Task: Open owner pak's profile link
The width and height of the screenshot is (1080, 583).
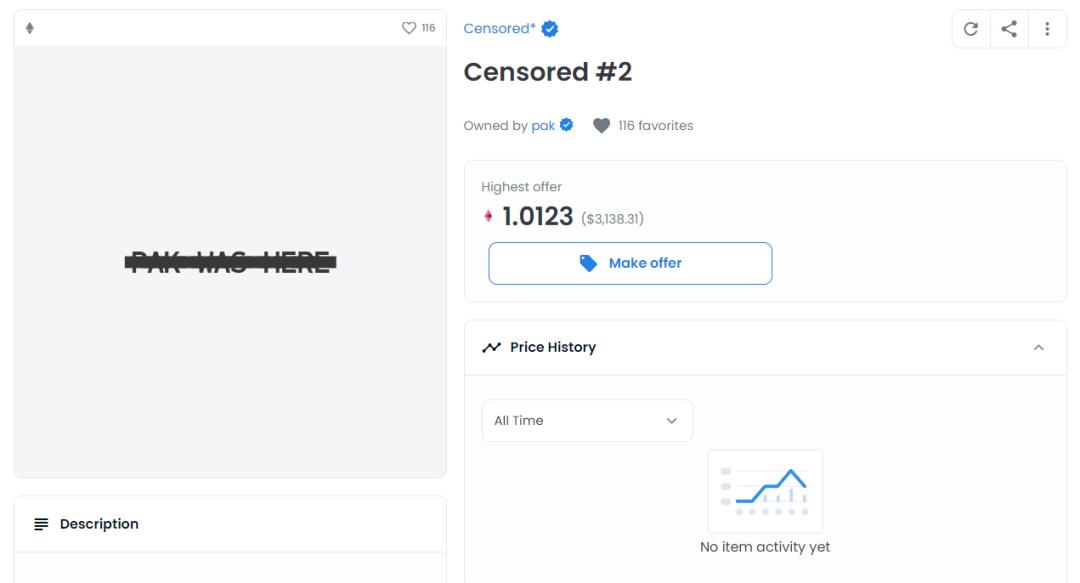Action: (543, 125)
